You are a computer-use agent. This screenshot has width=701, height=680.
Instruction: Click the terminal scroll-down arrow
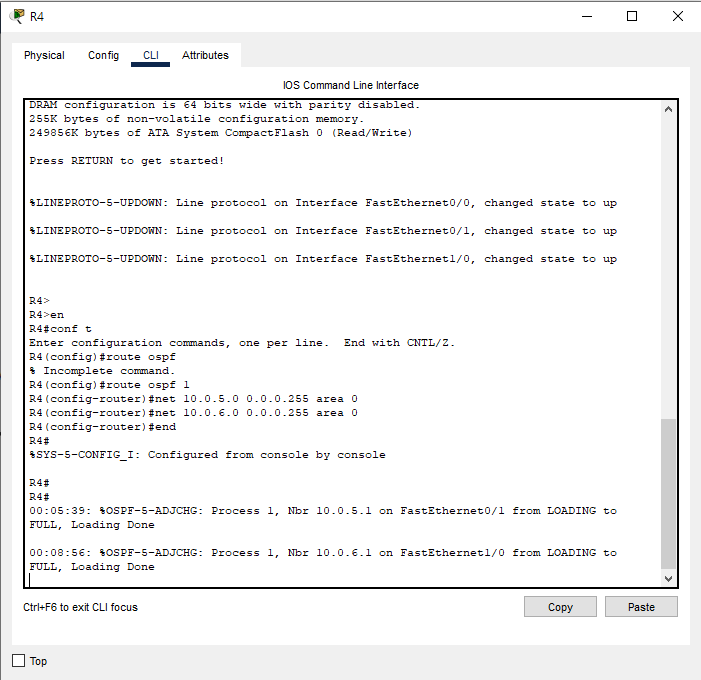pyautogui.click(x=668, y=579)
